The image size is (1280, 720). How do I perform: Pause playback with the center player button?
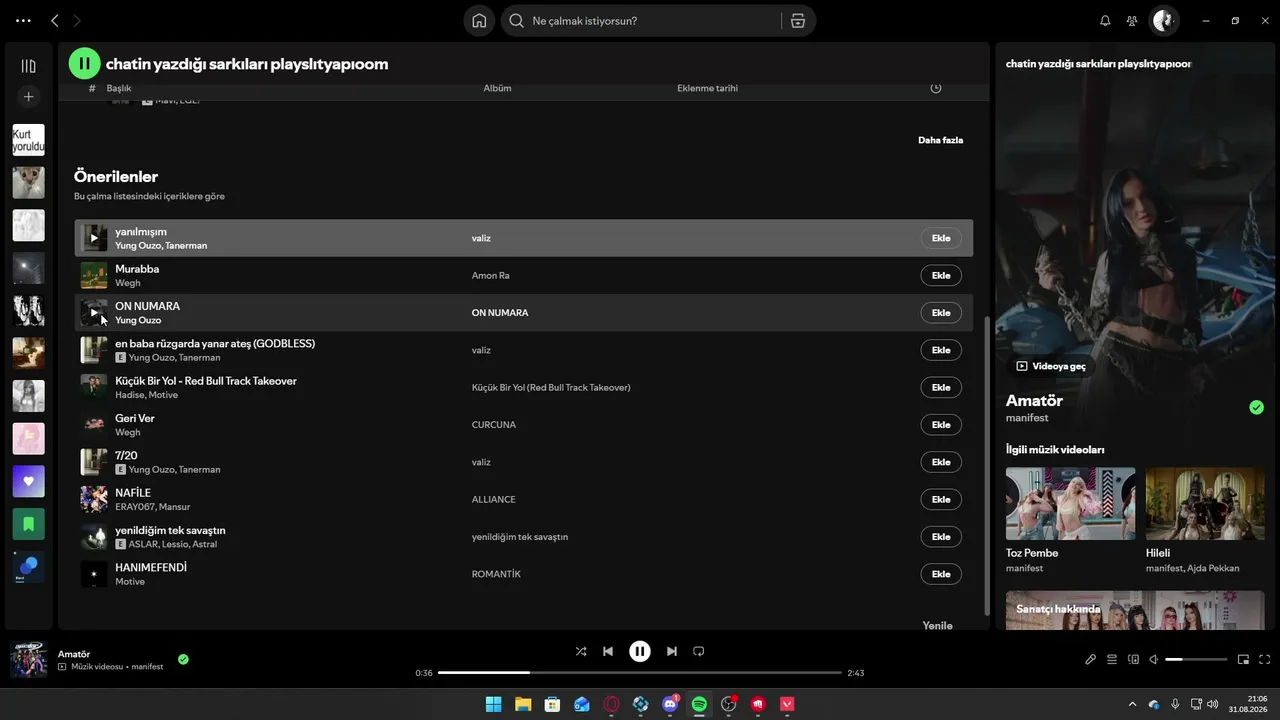click(x=640, y=651)
